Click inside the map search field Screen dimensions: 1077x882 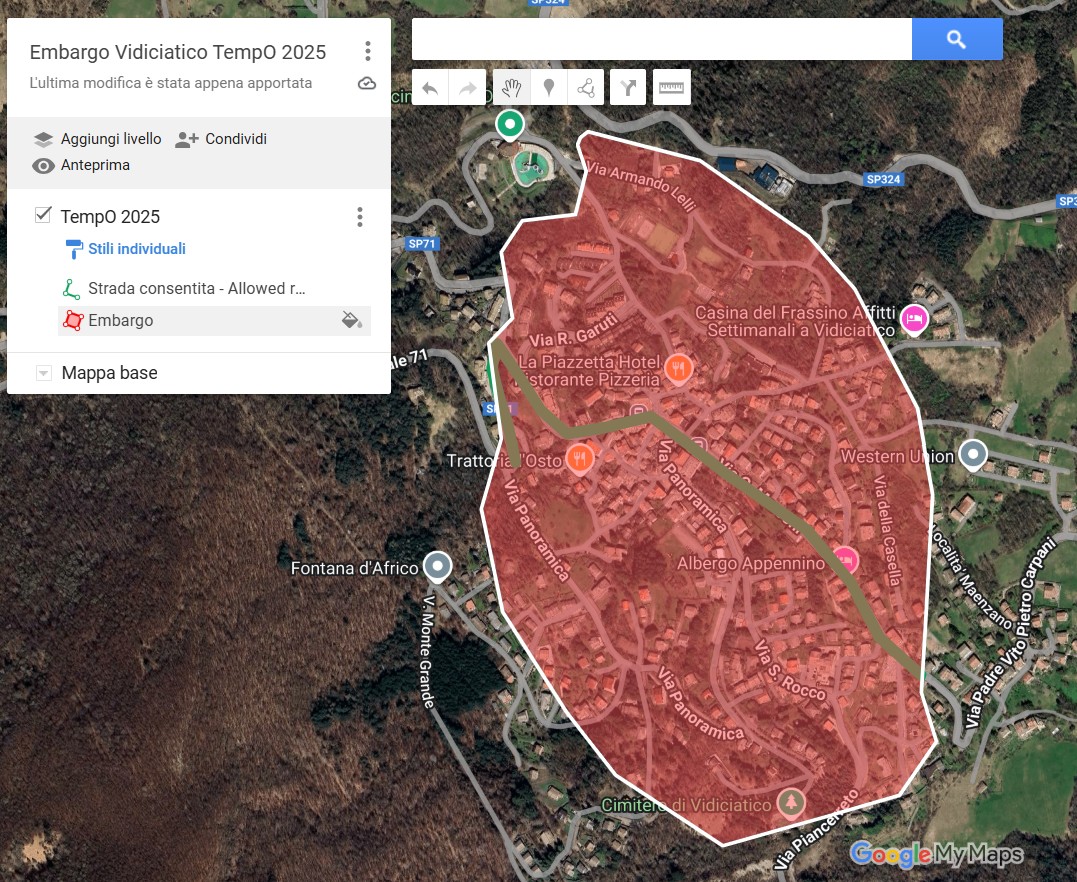pyautogui.click(x=660, y=39)
